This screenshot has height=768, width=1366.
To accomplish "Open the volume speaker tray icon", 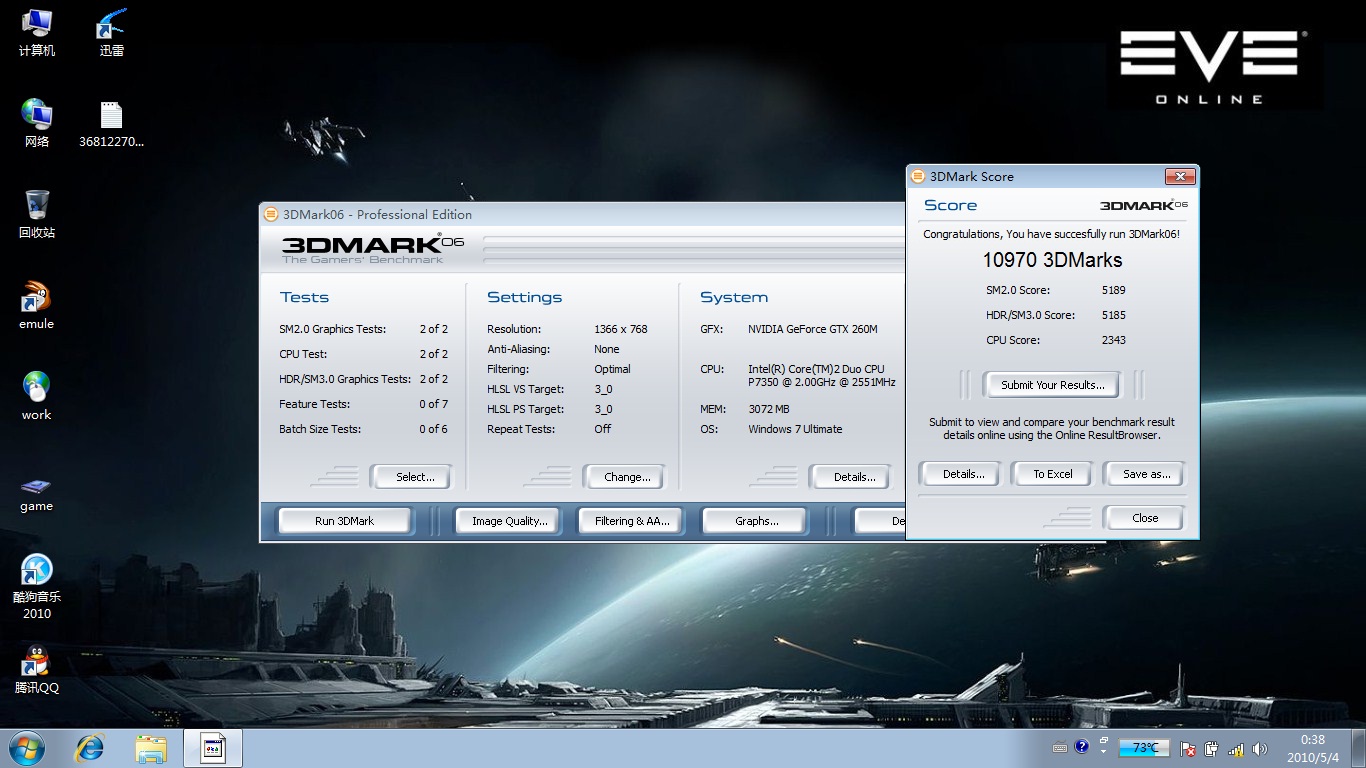I will point(1259,748).
